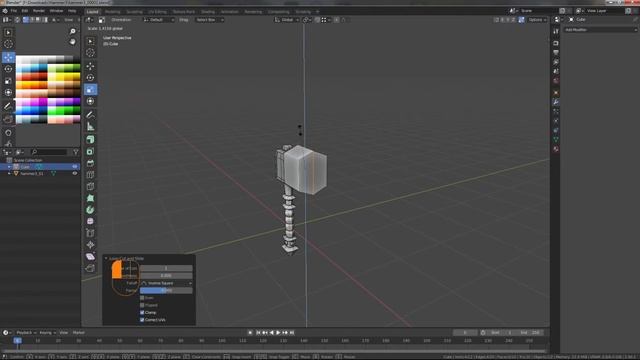The height and width of the screenshot is (360, 640).
Task: Open the Edit menu
Action: coord(25,11)
